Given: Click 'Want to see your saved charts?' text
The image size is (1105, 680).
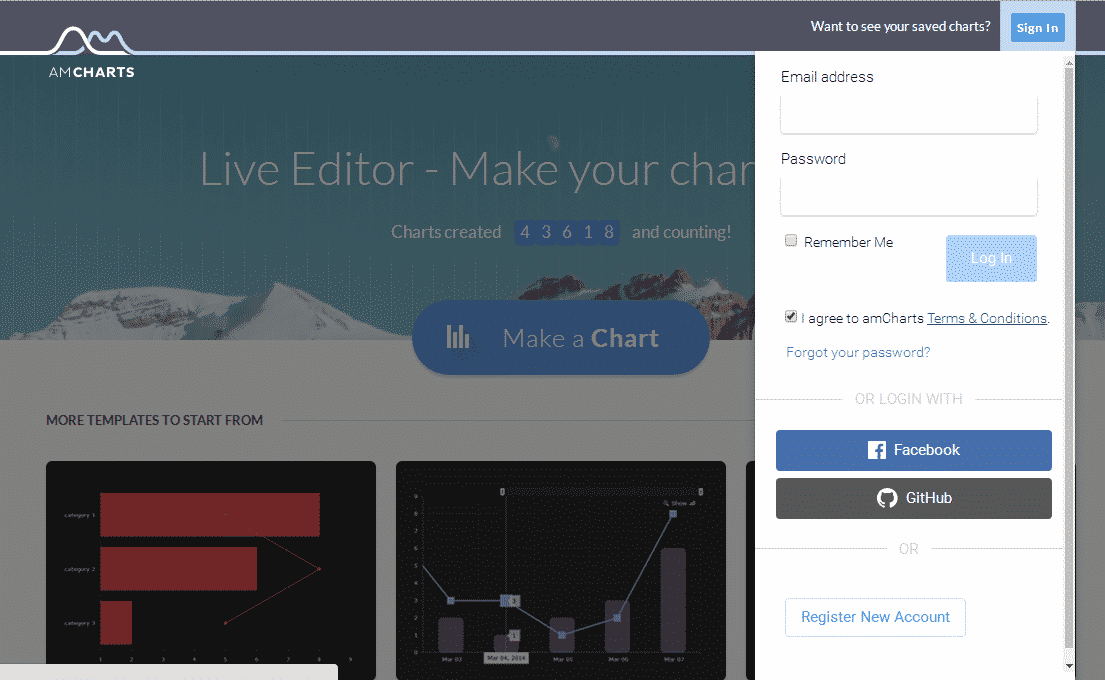Looking at the screenshot, I should 900,26.
